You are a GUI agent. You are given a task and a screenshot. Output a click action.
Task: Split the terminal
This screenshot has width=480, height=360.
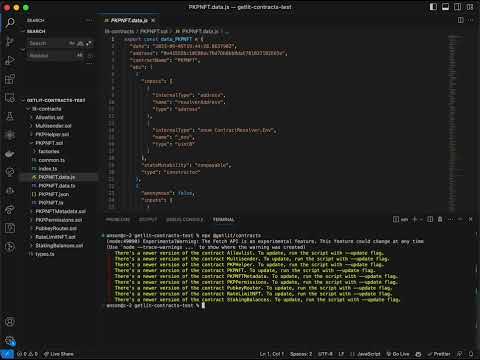click(x=430, y=219)
